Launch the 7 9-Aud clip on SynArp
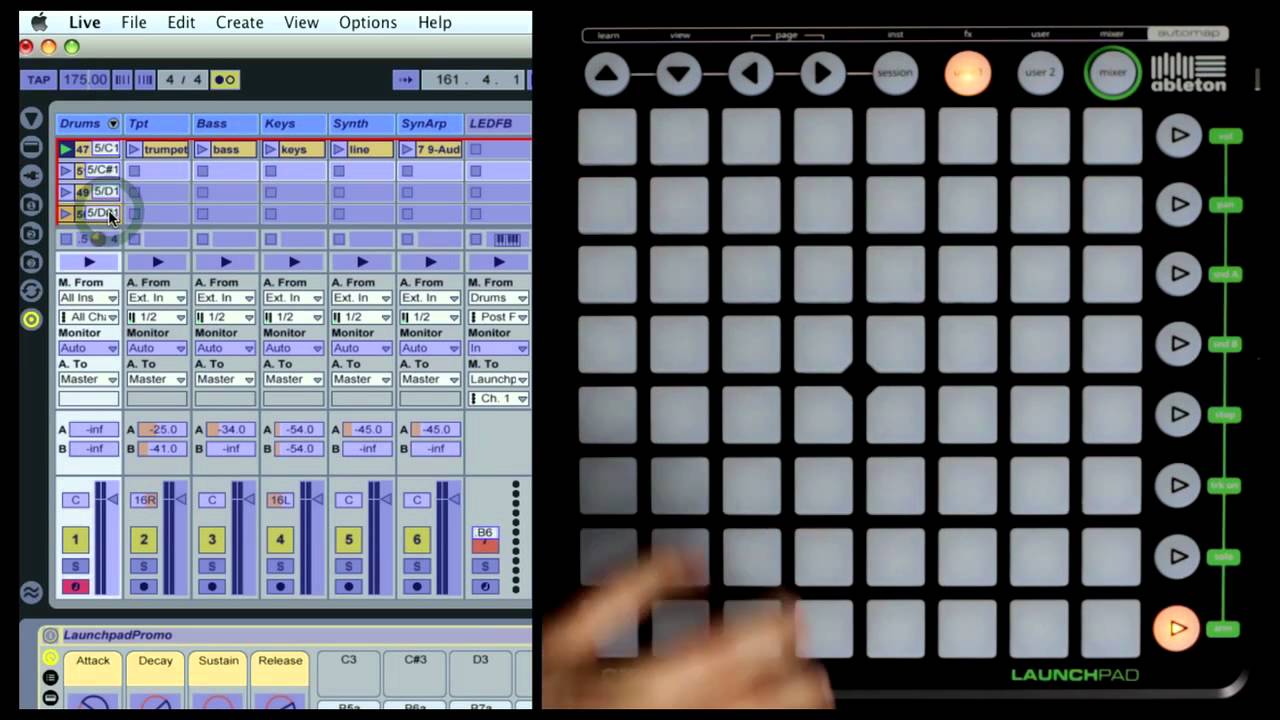 (407, 149)
